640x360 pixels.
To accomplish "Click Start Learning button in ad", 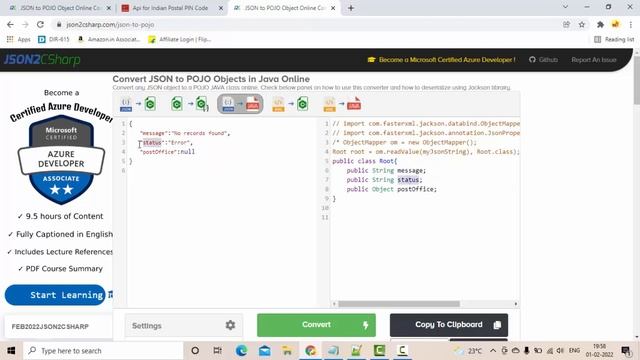I will 55,295.
